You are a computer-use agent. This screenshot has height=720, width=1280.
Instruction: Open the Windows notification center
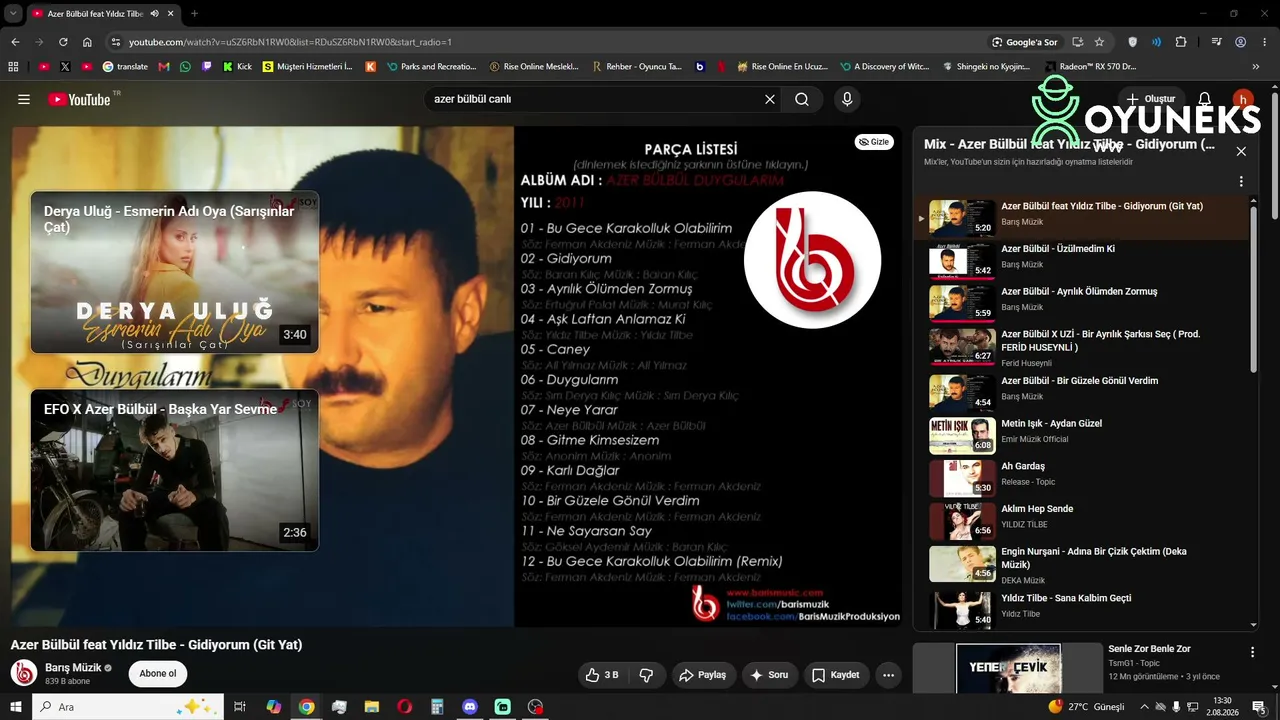[x=1259, y=707]
